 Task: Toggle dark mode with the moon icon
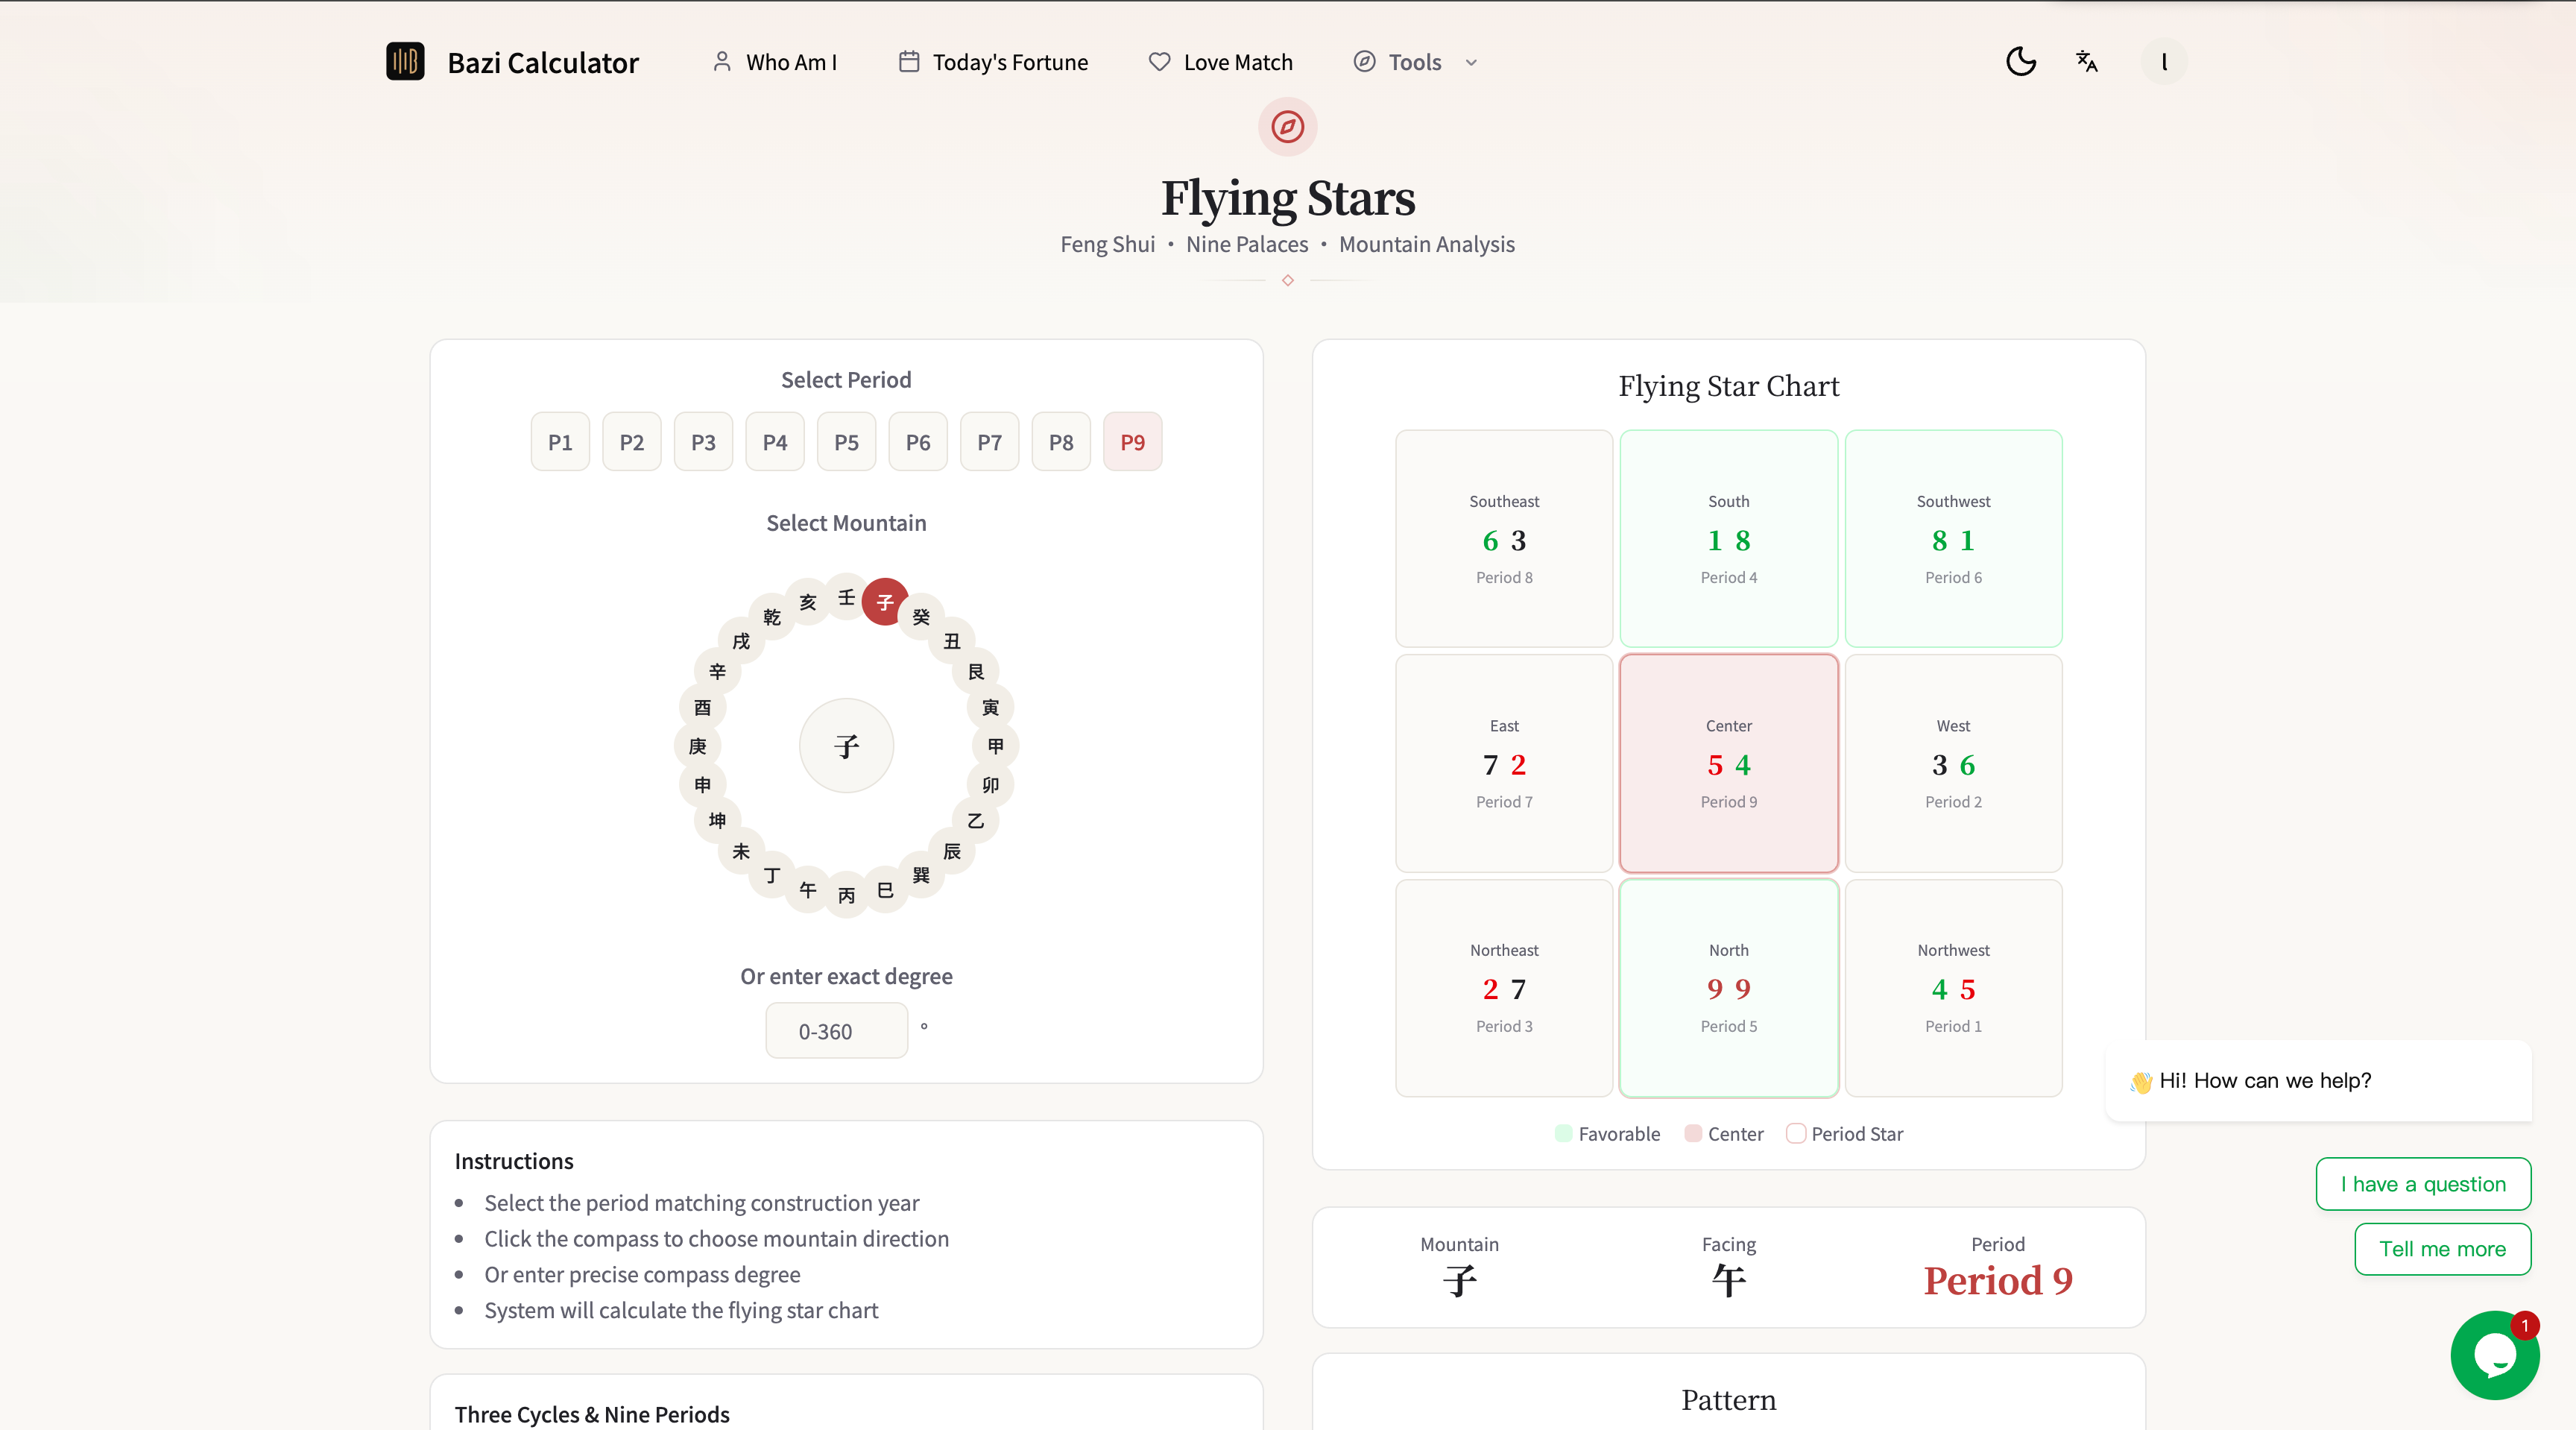tap(2020, 61)
